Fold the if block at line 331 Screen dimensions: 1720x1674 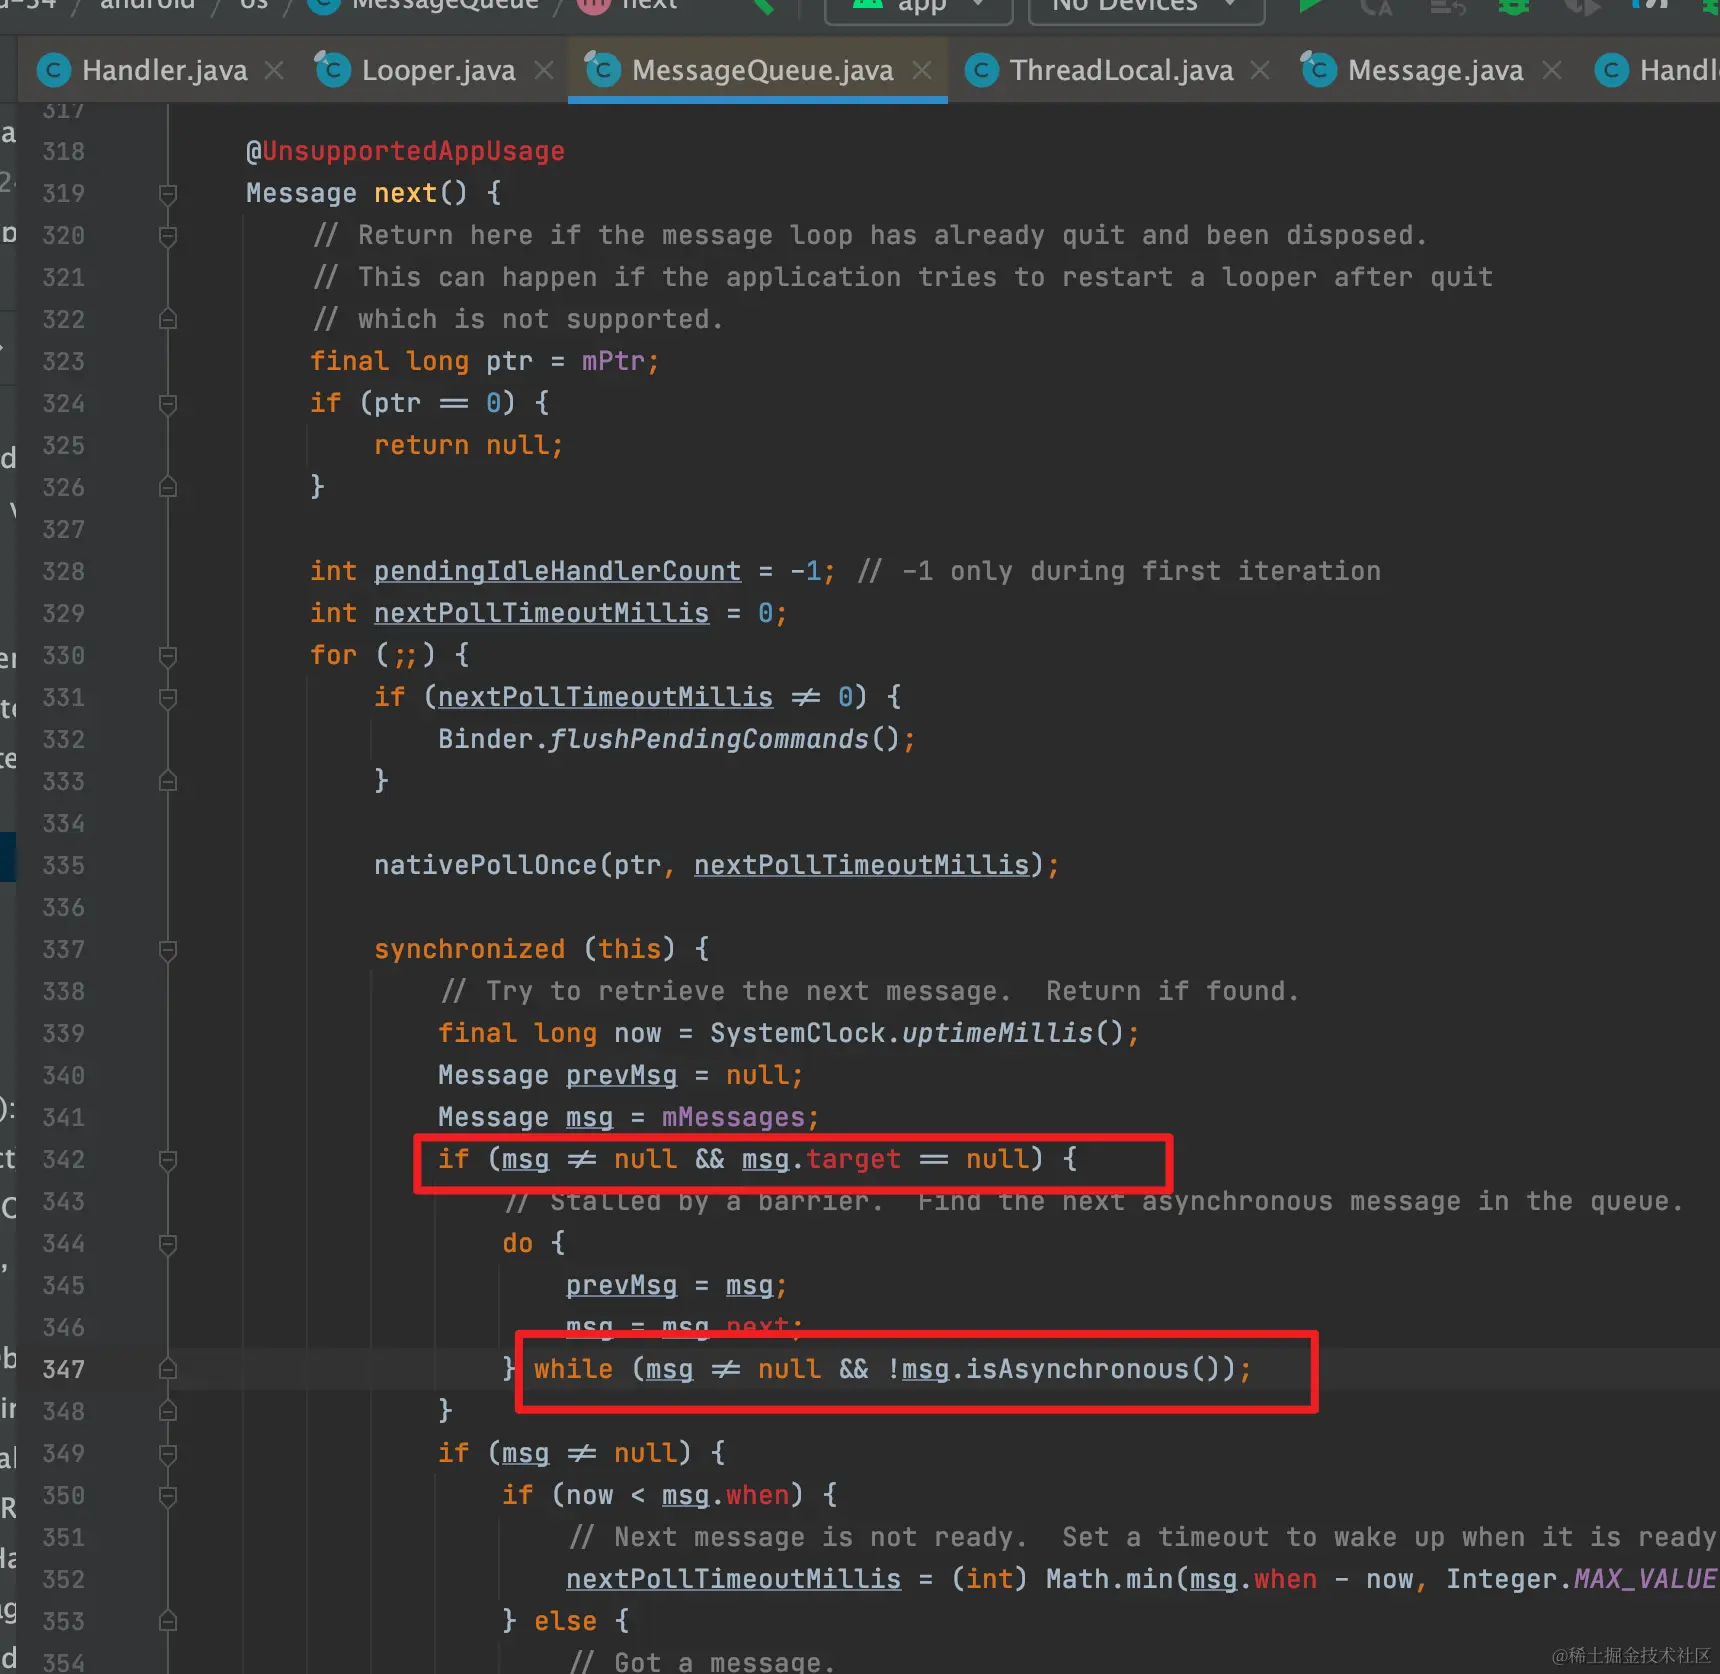[168, 697]
